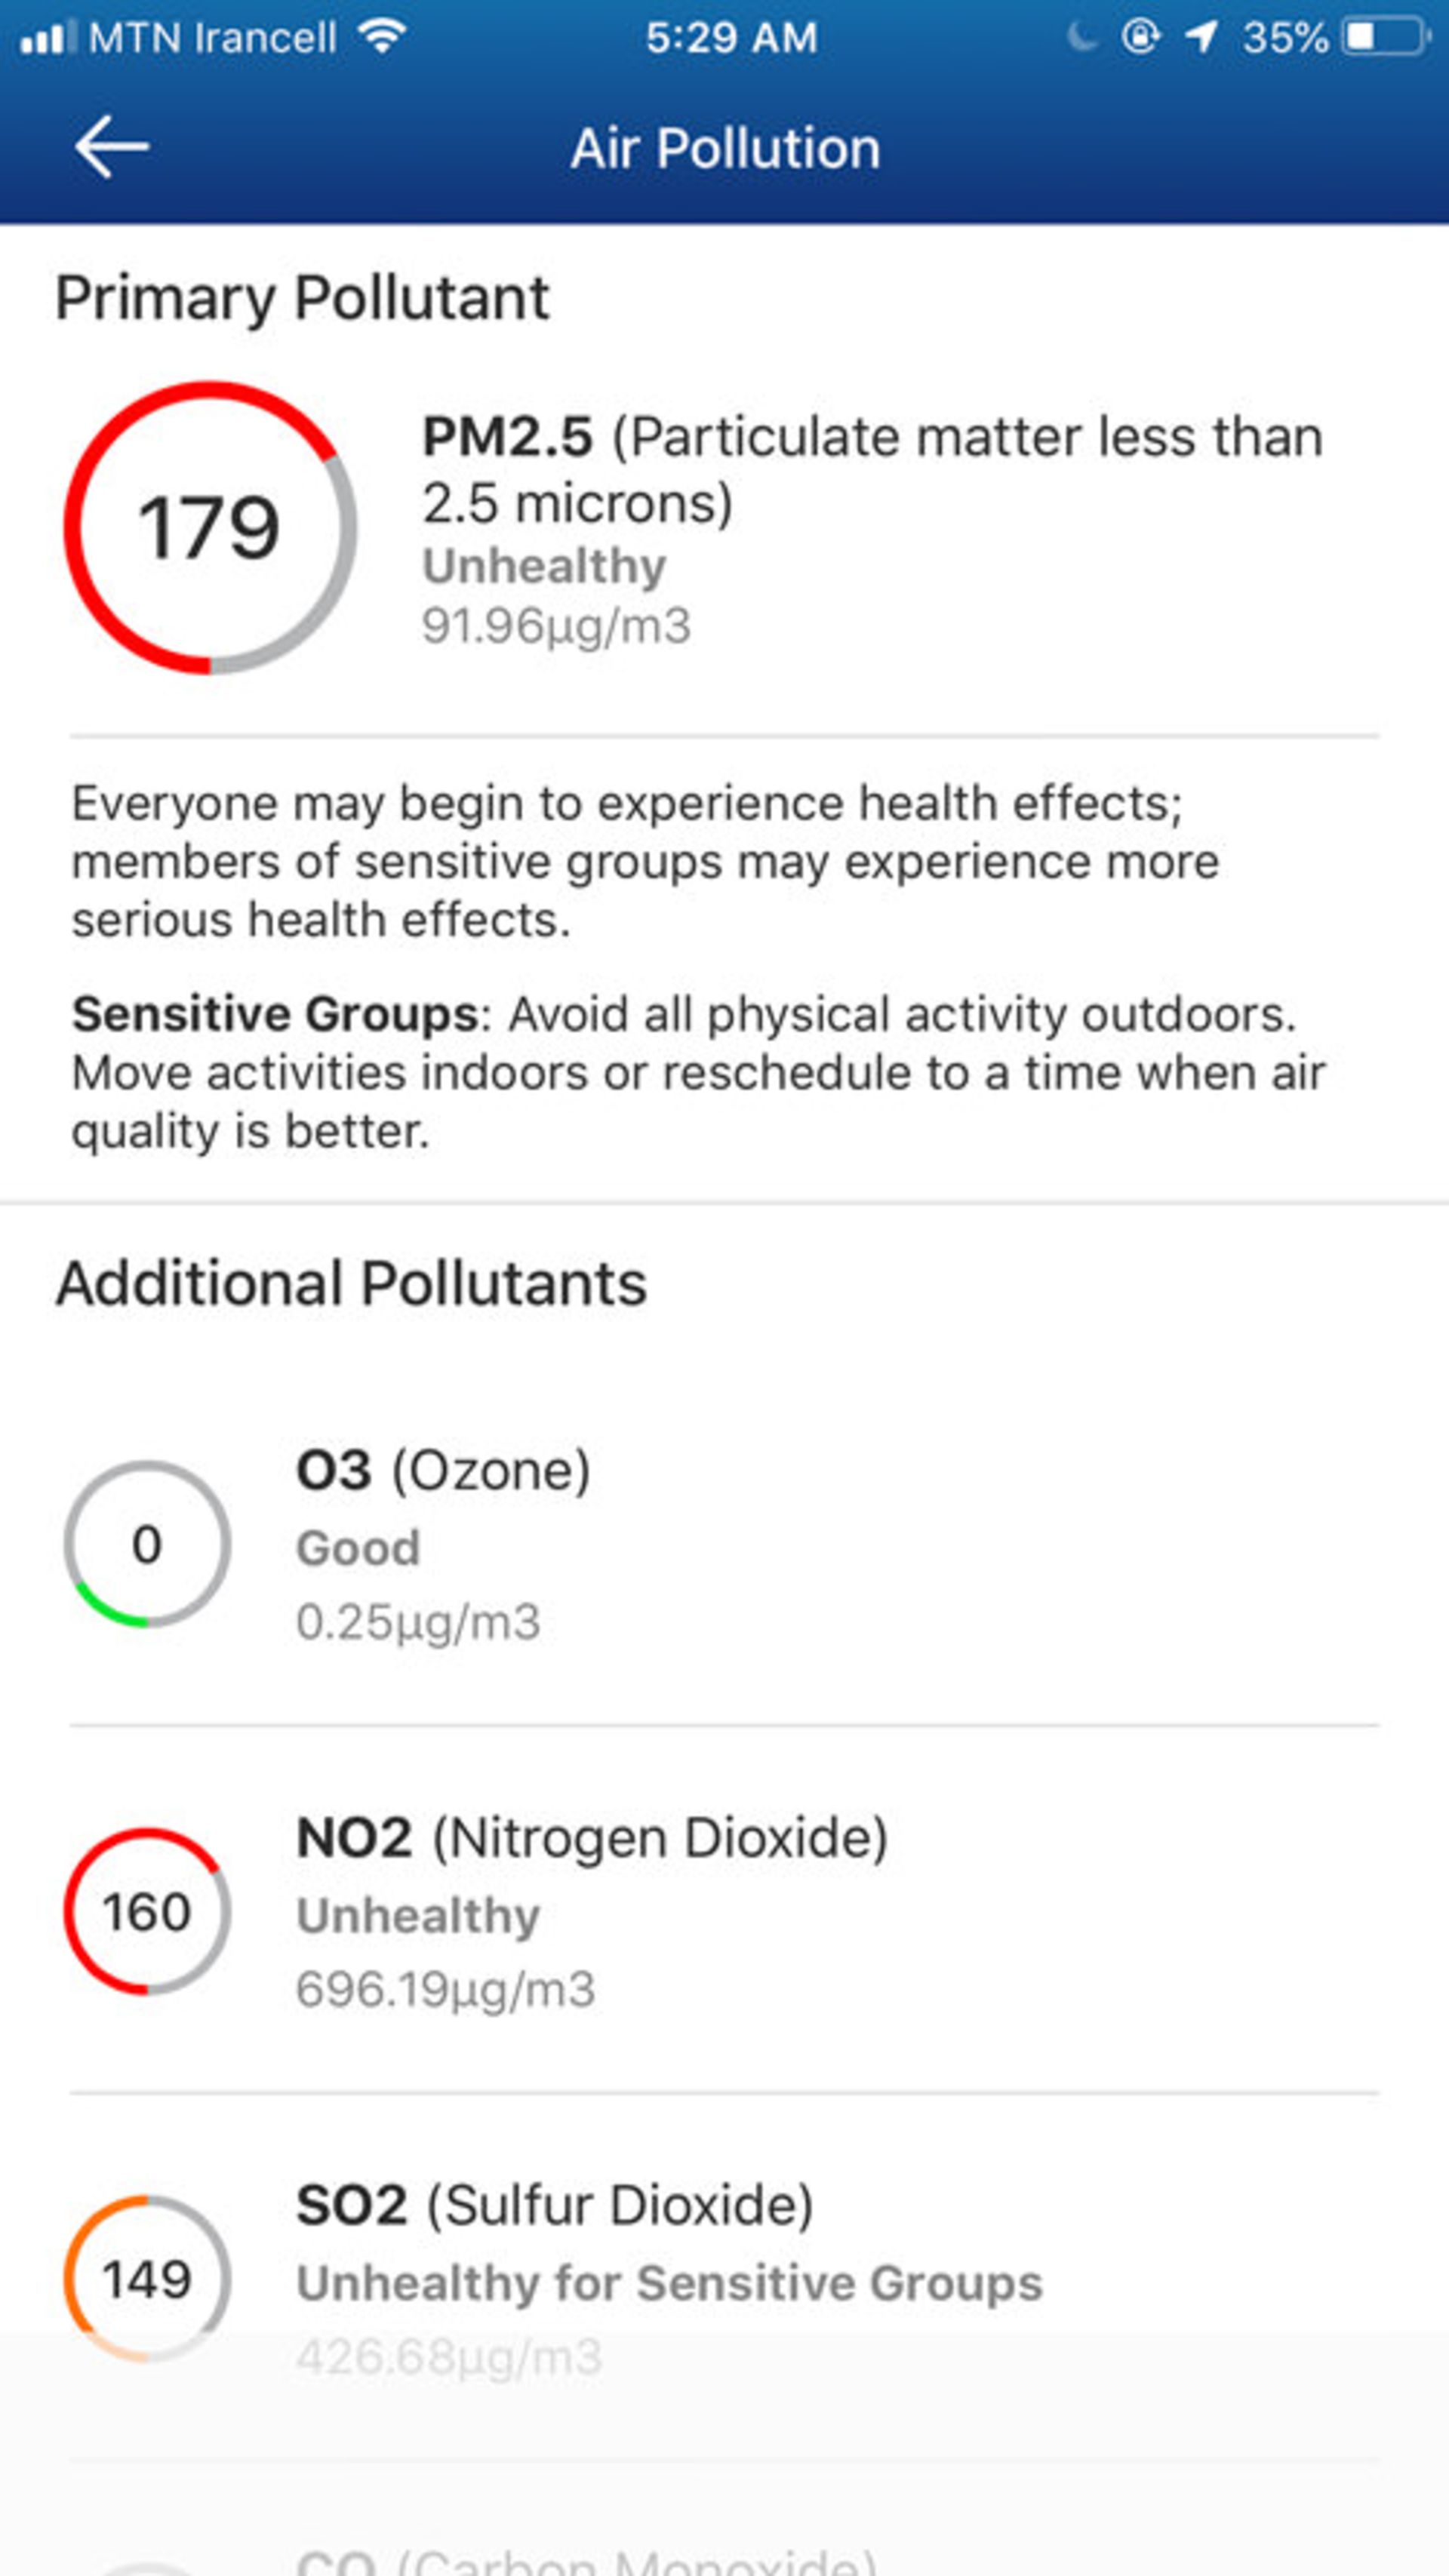1449x2576 pixels.
Task: Tap the PM2.5 gauge showing 179
Action: point(210,527)
